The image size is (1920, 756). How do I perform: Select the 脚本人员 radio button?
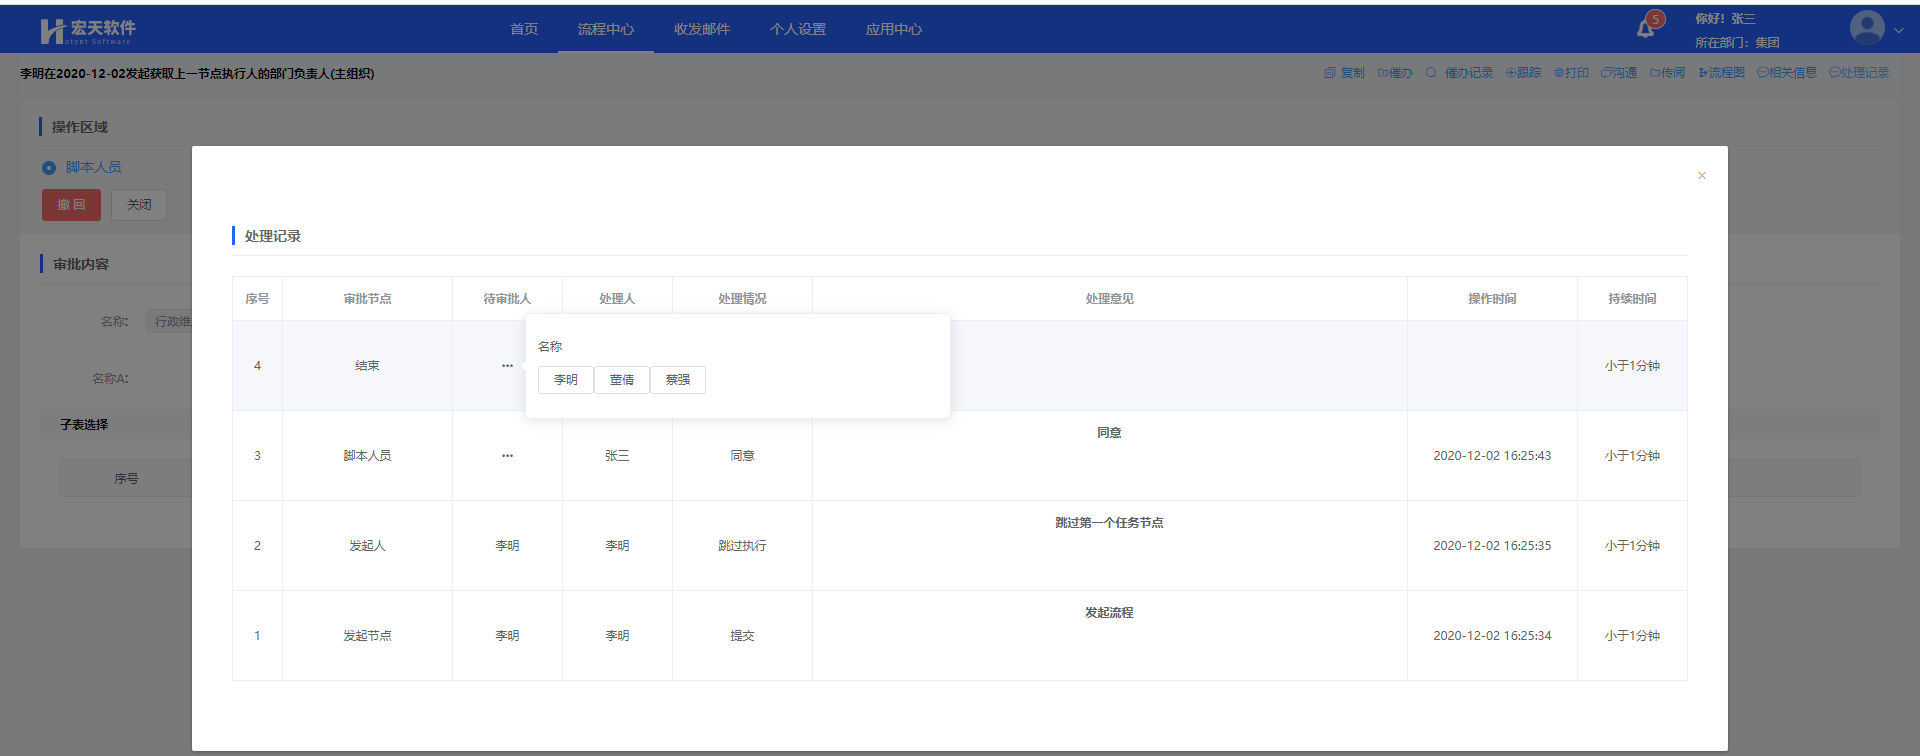coord(48,168)
